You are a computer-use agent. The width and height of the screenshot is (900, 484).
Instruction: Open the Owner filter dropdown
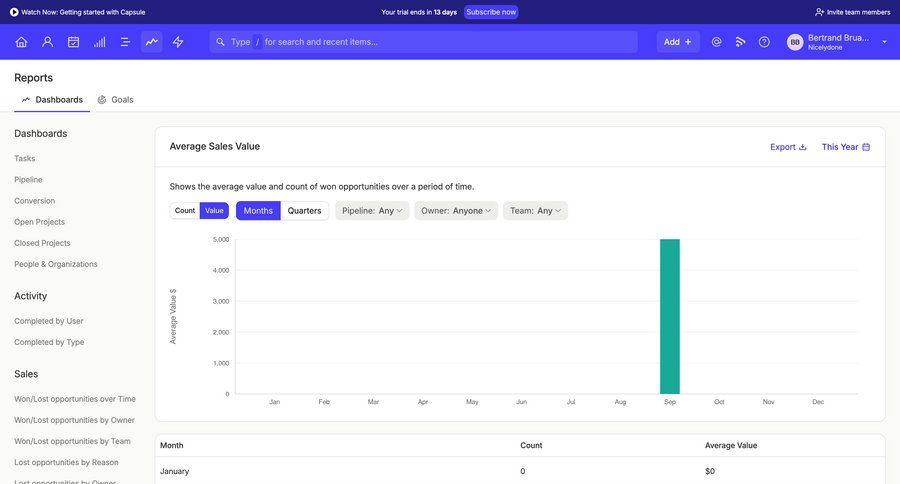pos(456,211)
